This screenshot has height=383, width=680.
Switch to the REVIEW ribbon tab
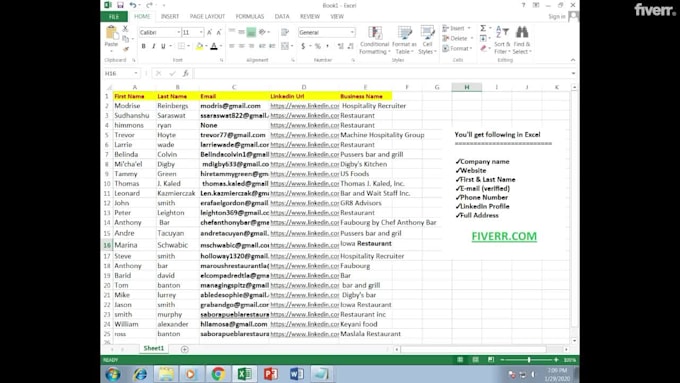pyautogui.click(x=310, y=16)
